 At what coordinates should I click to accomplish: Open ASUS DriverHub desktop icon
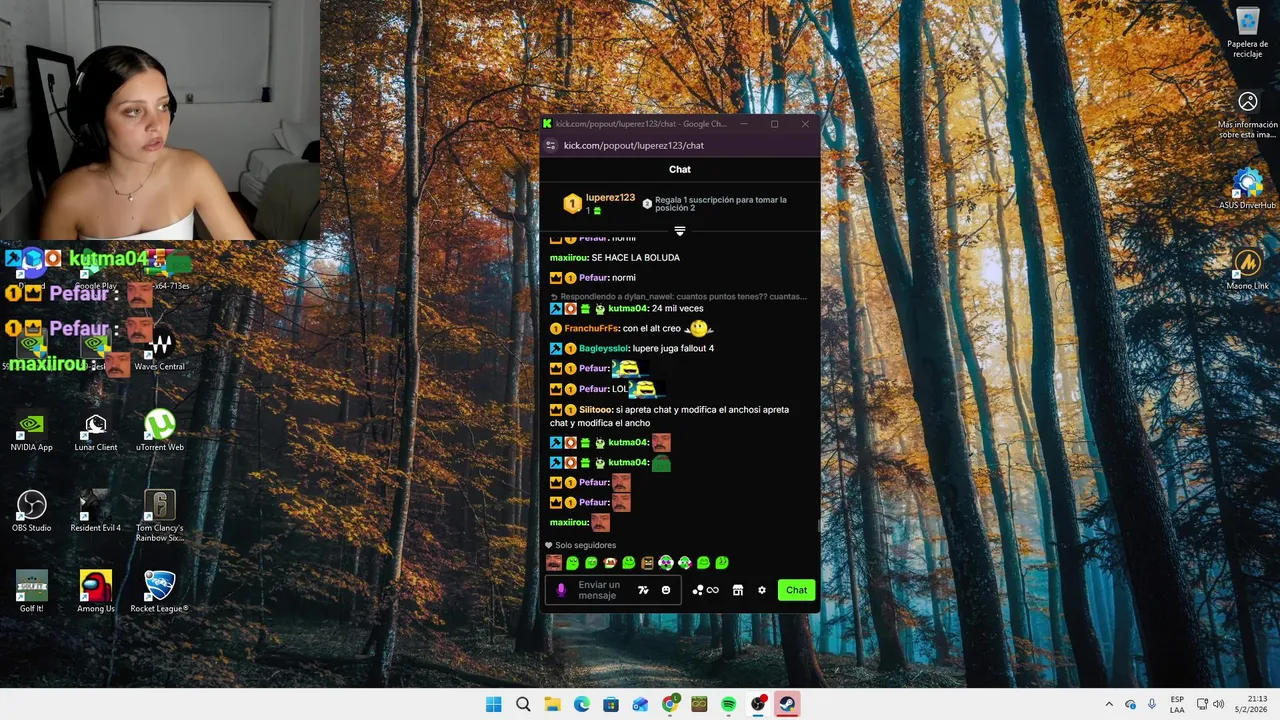1248,190
